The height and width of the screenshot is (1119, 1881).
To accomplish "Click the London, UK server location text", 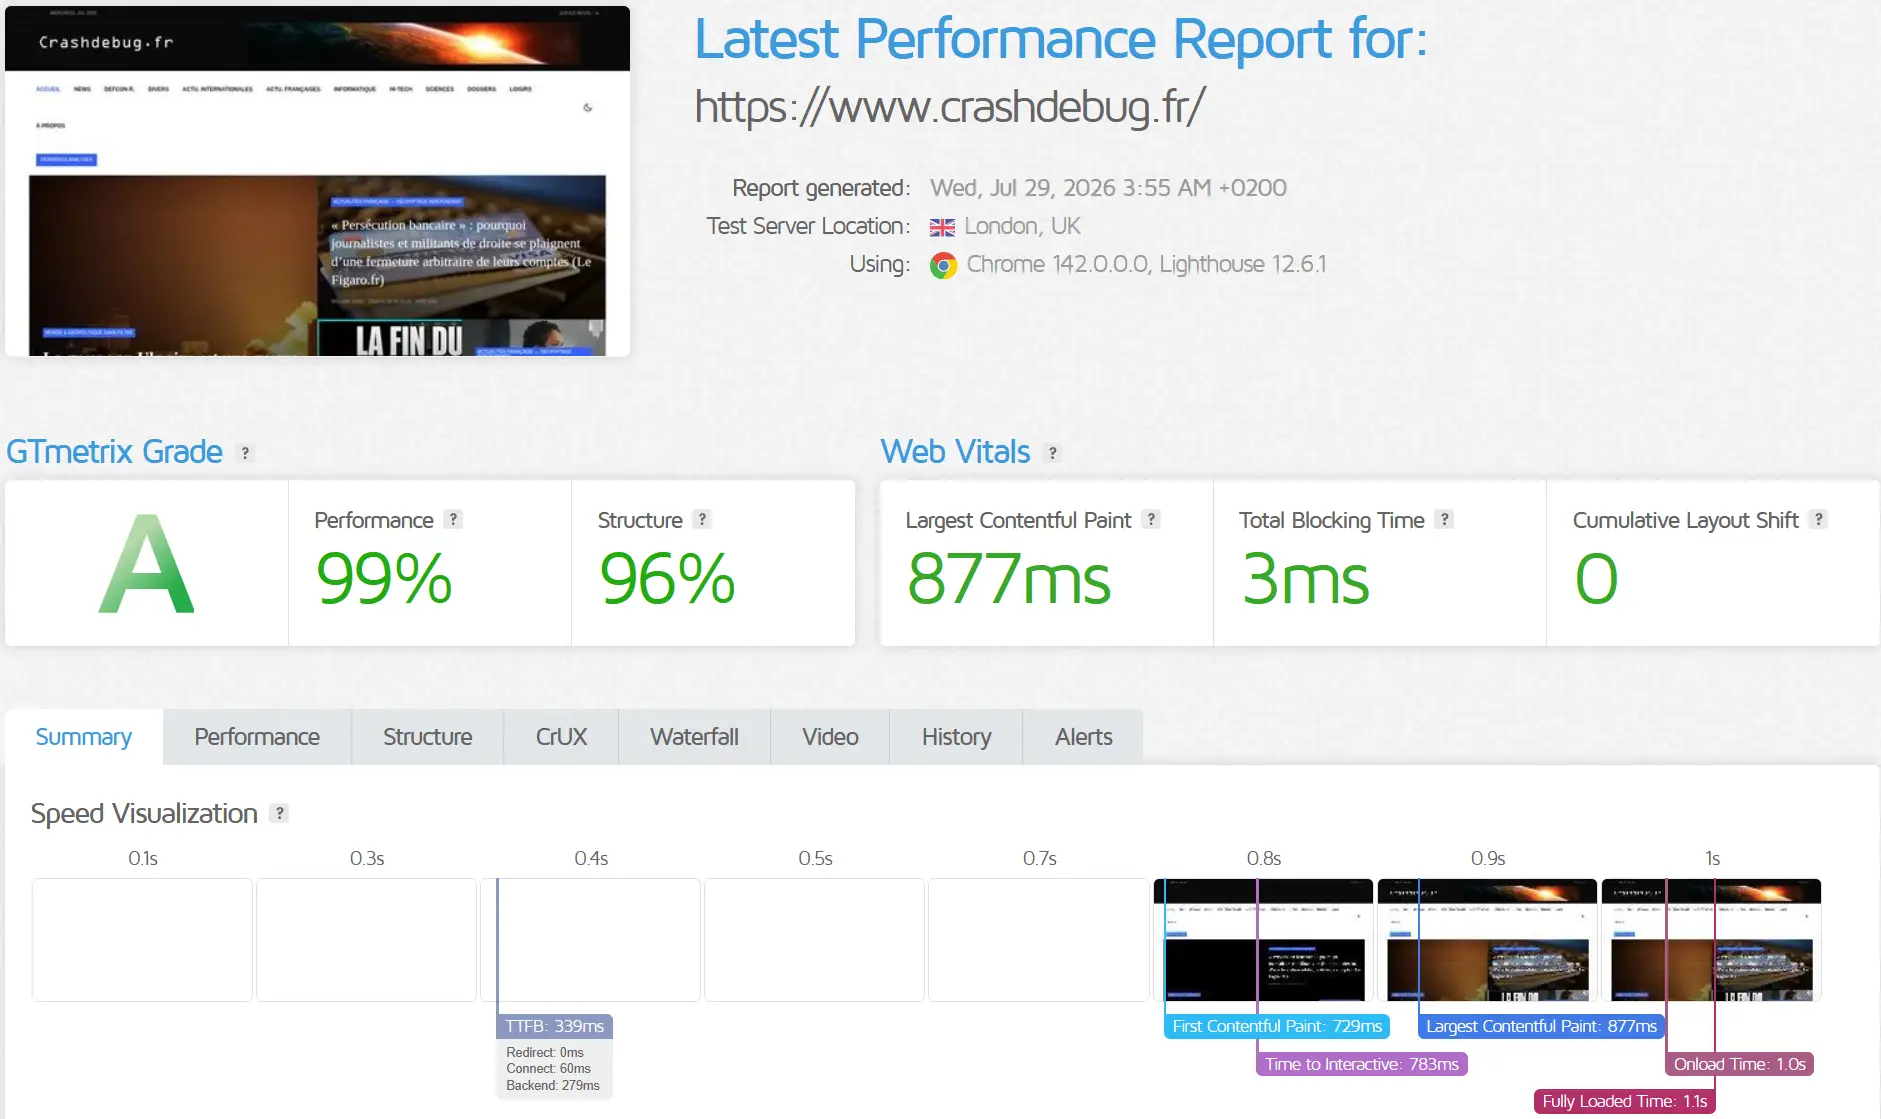I will point(1022,226).
